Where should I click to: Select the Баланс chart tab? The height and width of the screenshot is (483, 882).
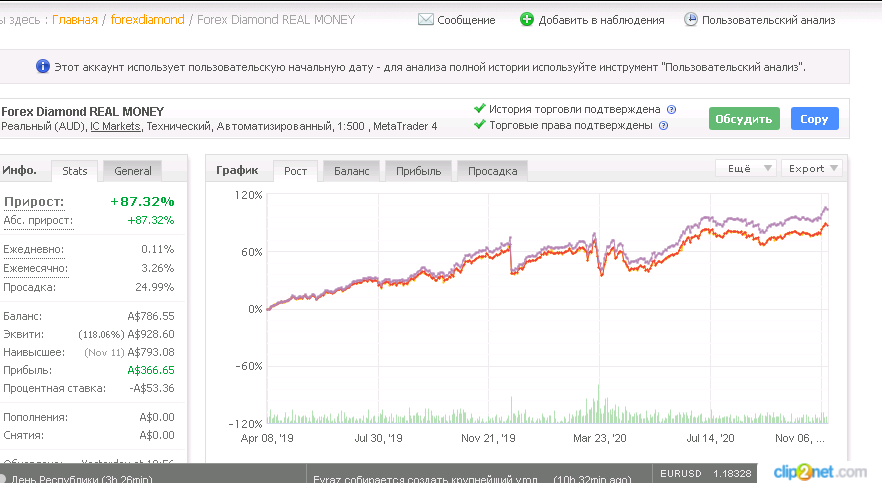click(x=352, y=171)
